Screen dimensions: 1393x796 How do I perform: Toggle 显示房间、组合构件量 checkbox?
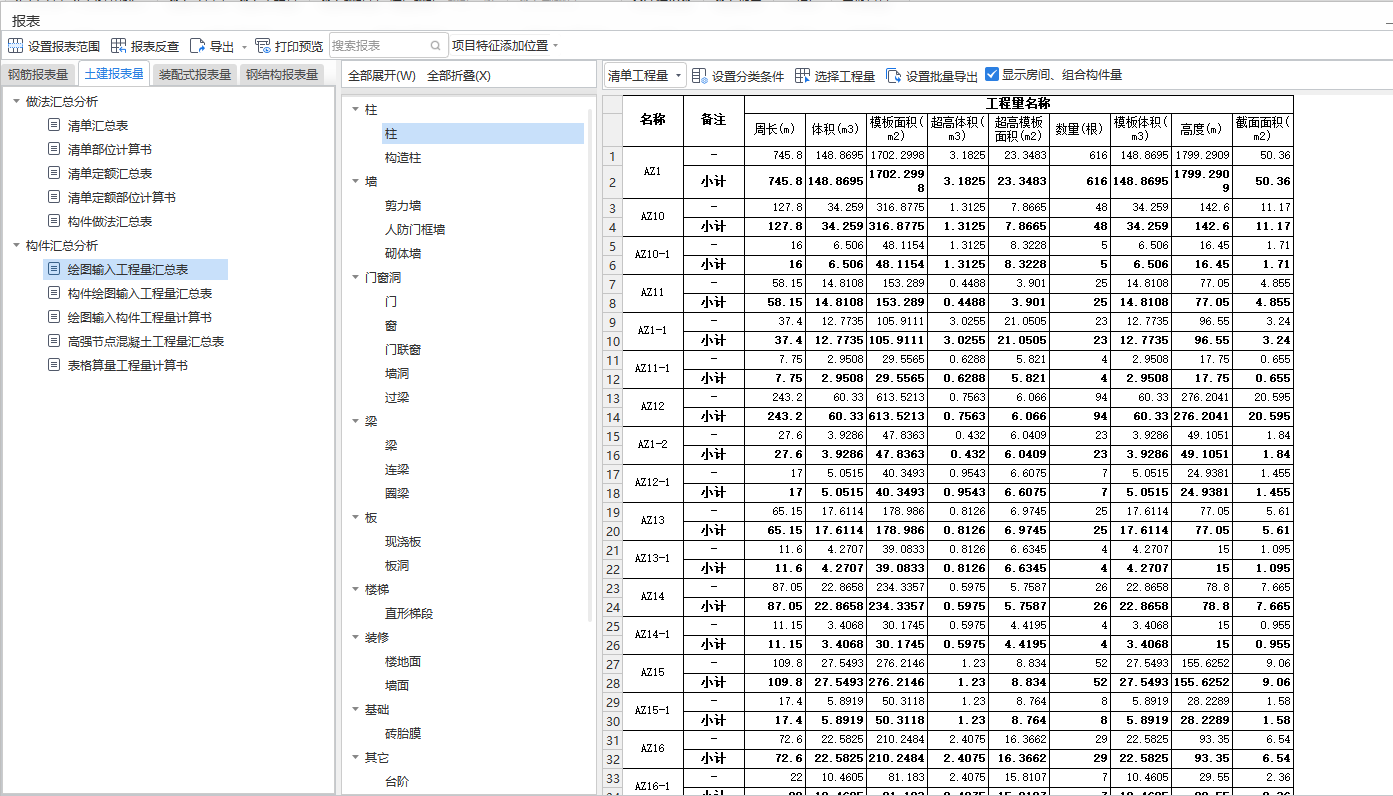click(992, 75)
